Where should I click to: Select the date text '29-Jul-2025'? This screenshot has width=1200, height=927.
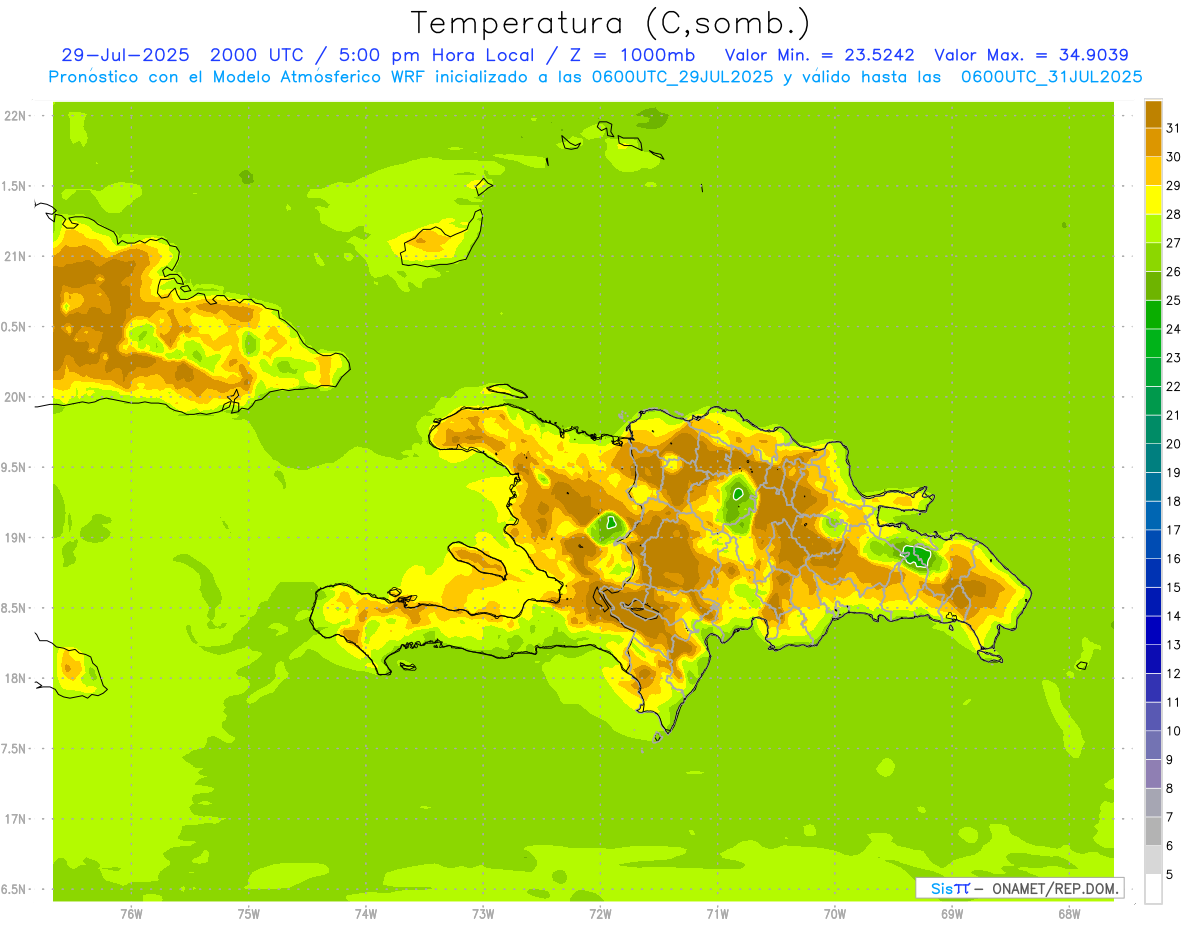(124, 55)
